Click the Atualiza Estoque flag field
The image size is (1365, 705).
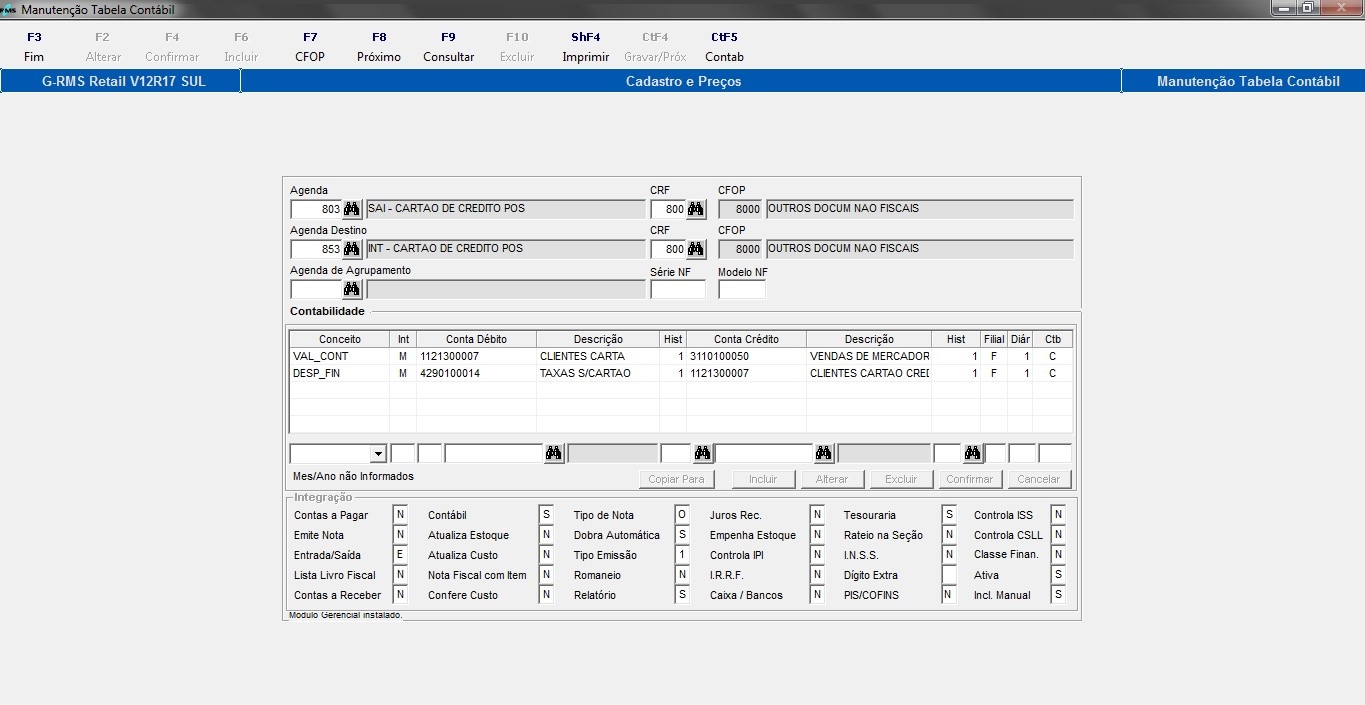546,535
